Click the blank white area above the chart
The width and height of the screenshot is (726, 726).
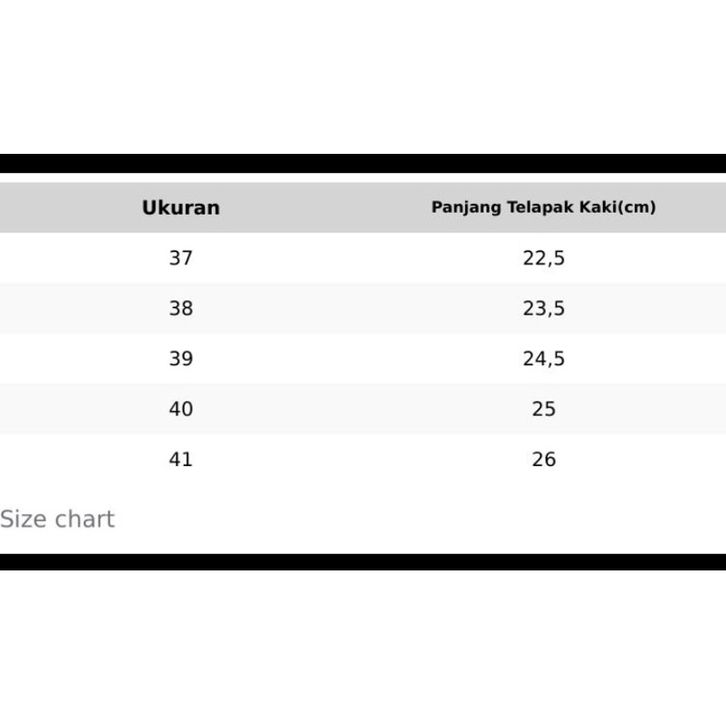[x=363, y=75]
